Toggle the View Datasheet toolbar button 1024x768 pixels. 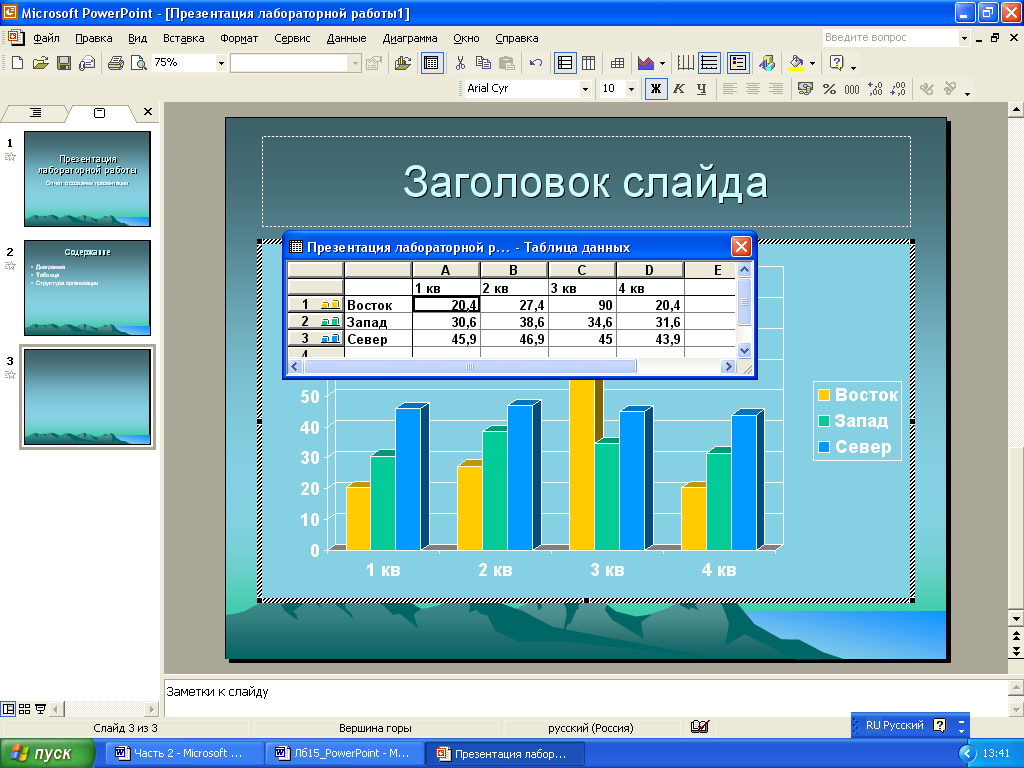[432, 63]
